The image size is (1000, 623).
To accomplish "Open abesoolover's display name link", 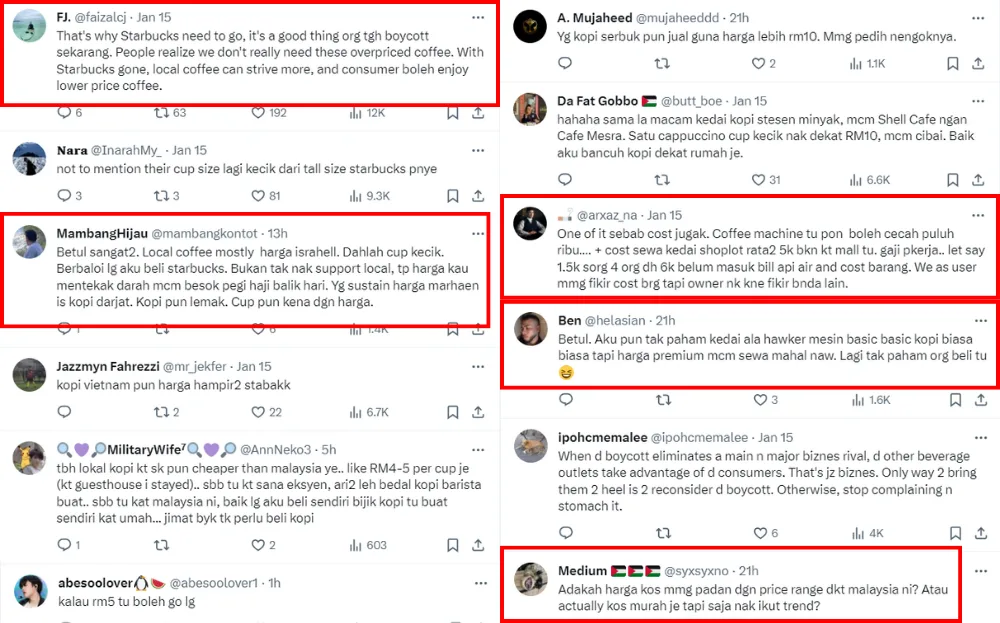I will [x=93, y=583].
